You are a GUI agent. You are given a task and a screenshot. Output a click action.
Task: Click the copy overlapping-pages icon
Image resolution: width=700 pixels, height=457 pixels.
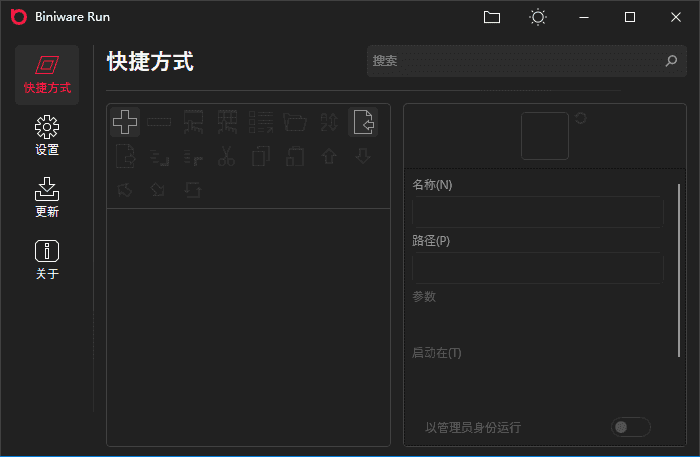[x=261, y=156]
